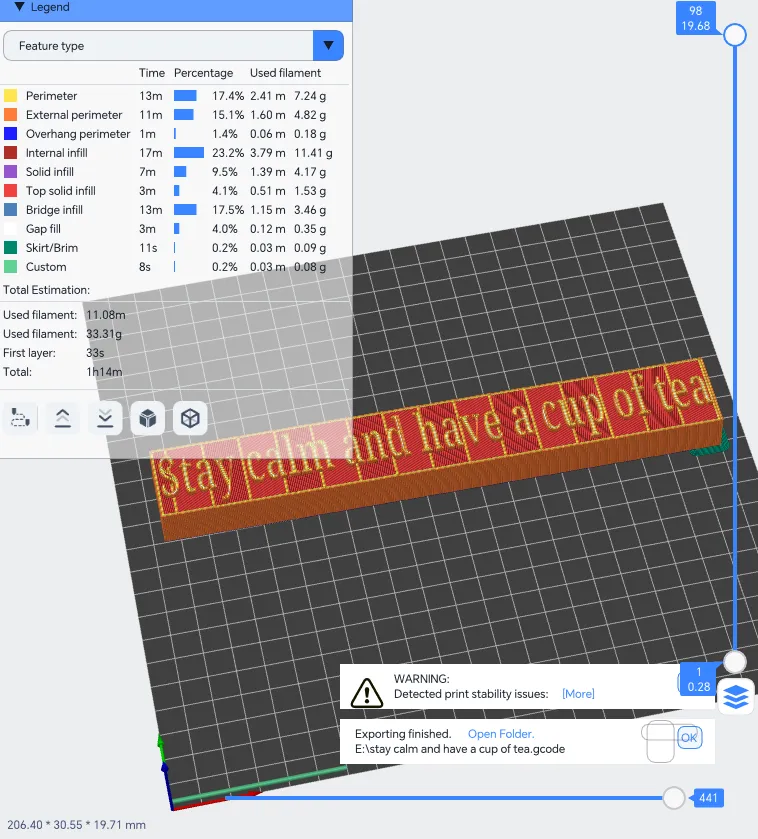
Task: Click the Bridge infill row label
Action: (54, 210)
